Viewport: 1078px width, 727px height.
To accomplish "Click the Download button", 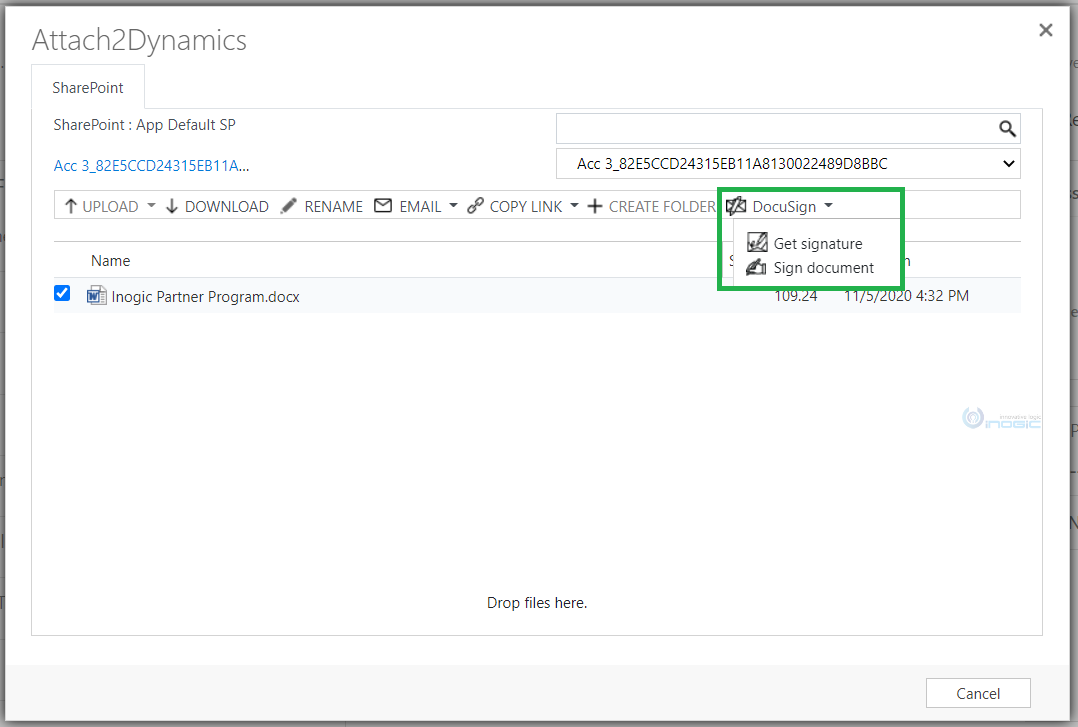I will 217,206.
